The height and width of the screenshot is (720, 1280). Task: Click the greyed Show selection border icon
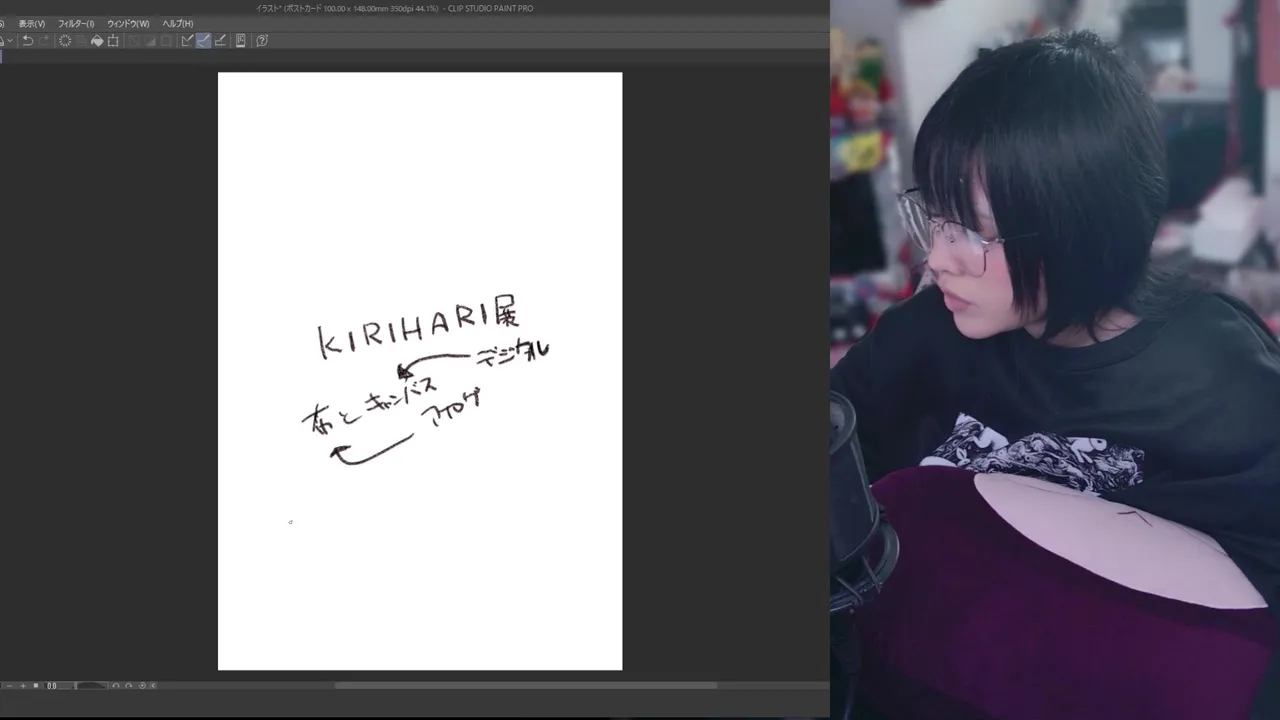click(165, 41)
